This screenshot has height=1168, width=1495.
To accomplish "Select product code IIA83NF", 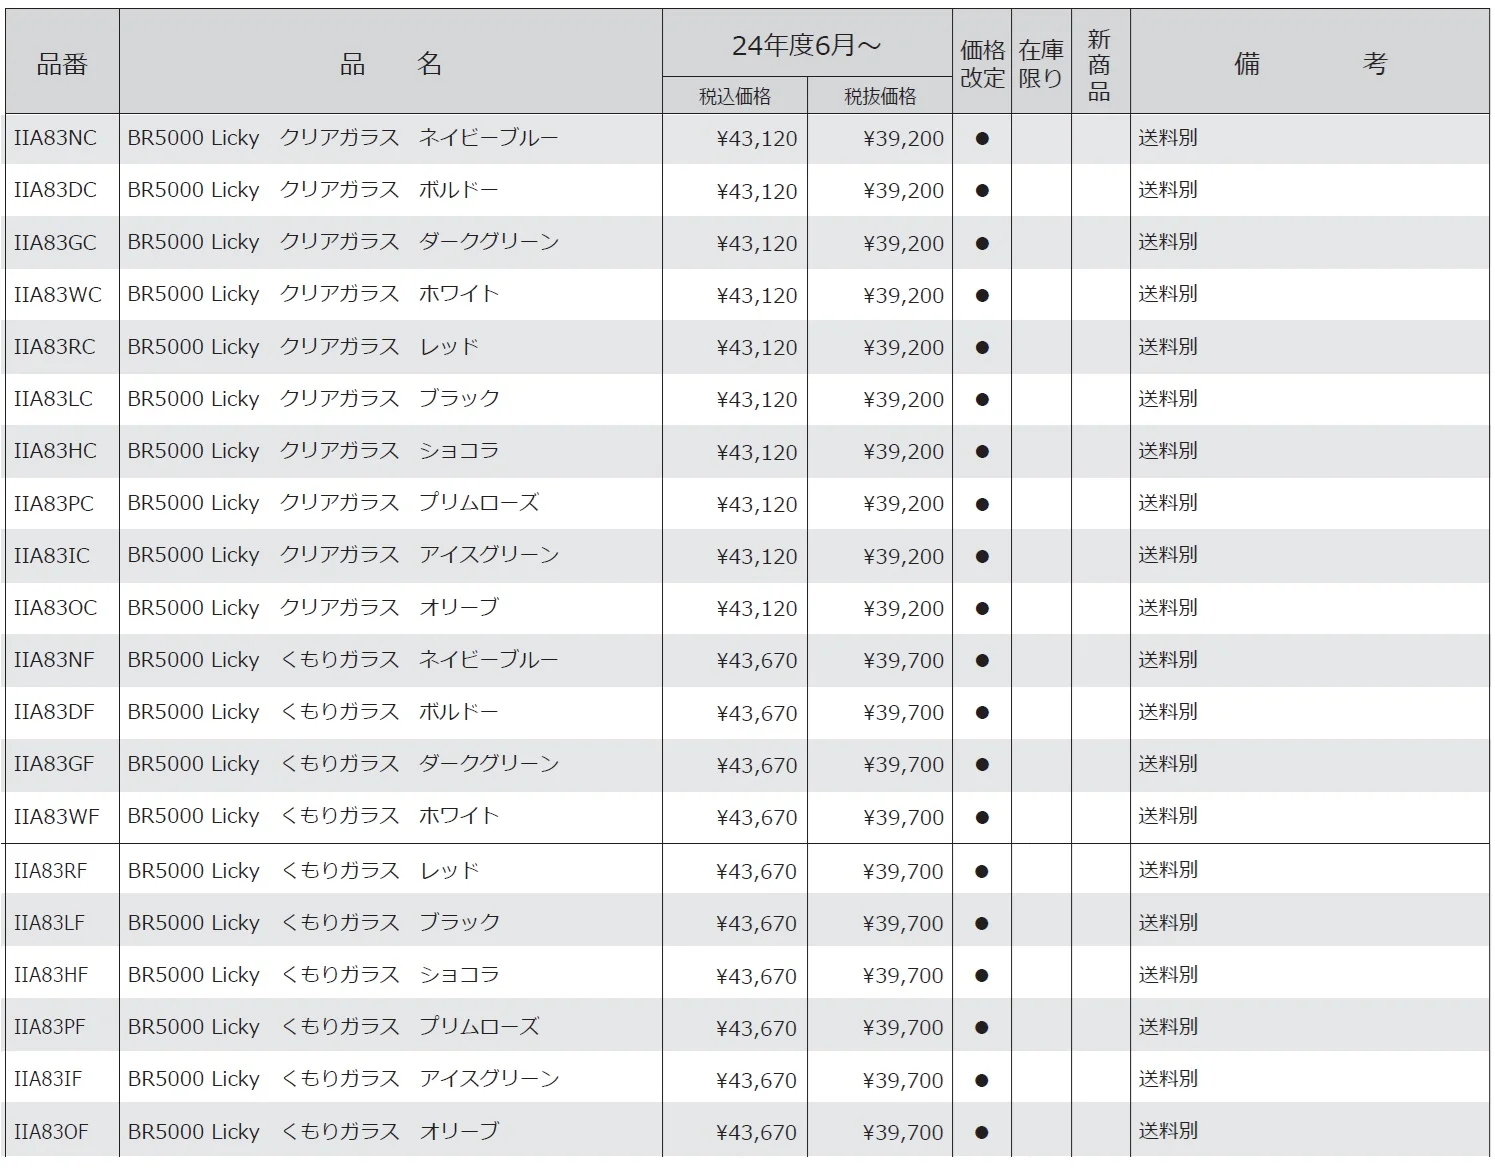I will coord(54,660).
